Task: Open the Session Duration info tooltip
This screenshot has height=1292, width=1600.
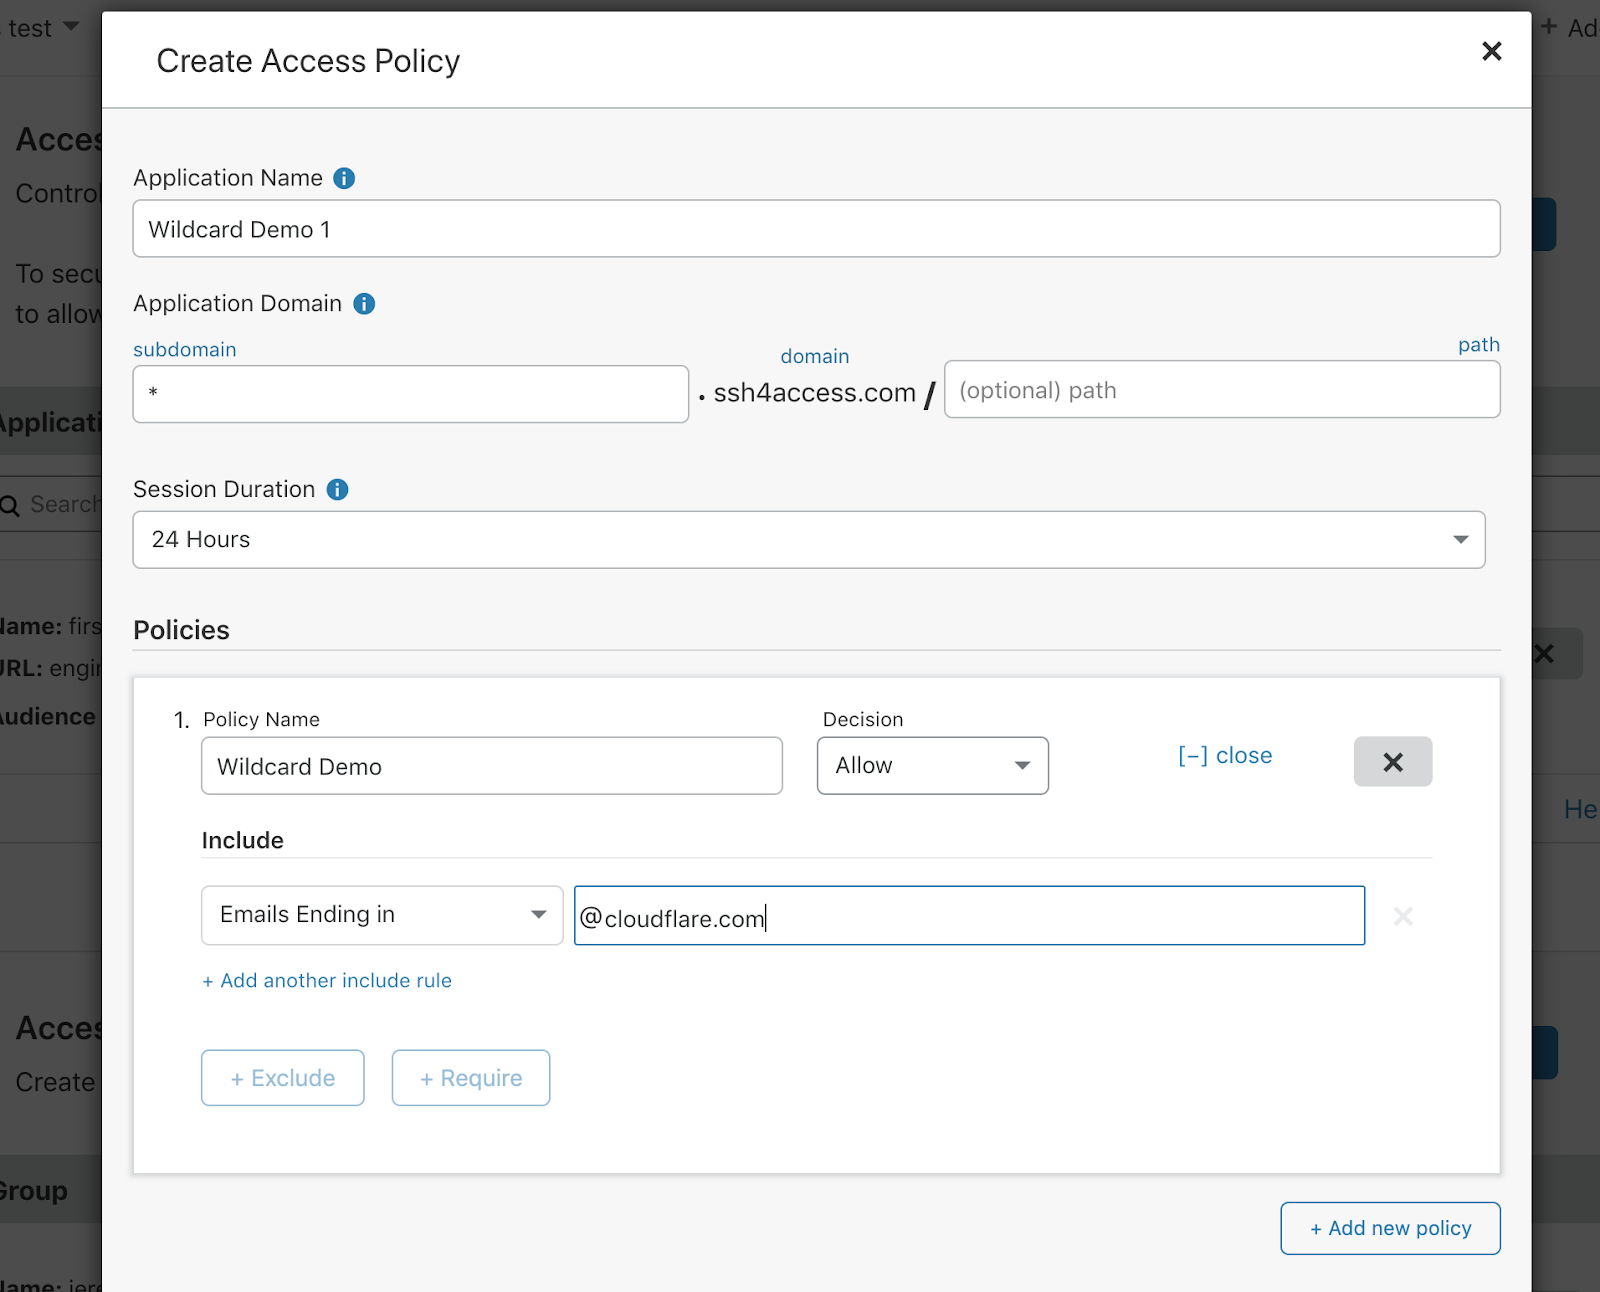Action: (337, 489)
